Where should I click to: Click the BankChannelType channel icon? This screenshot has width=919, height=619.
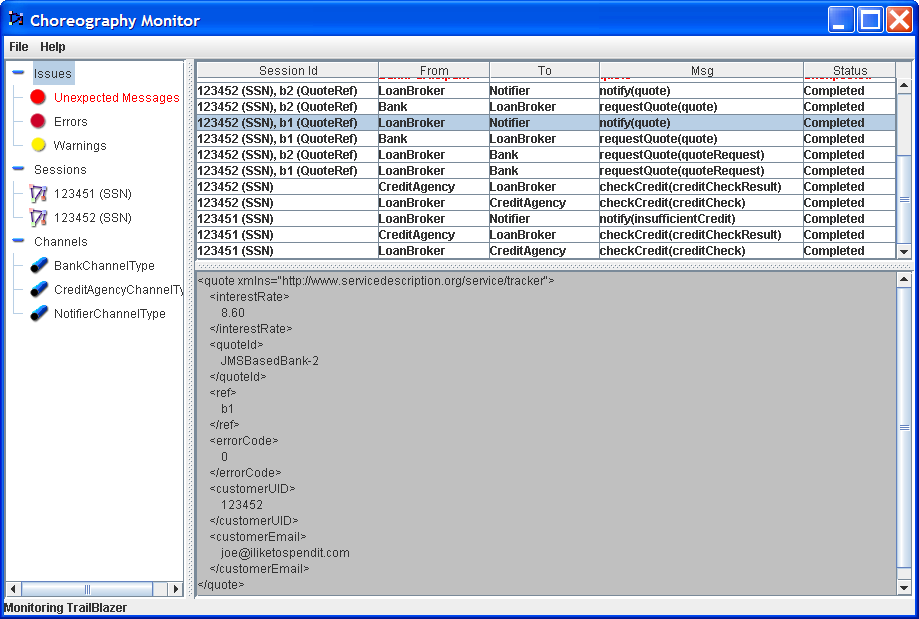point(38,265)
